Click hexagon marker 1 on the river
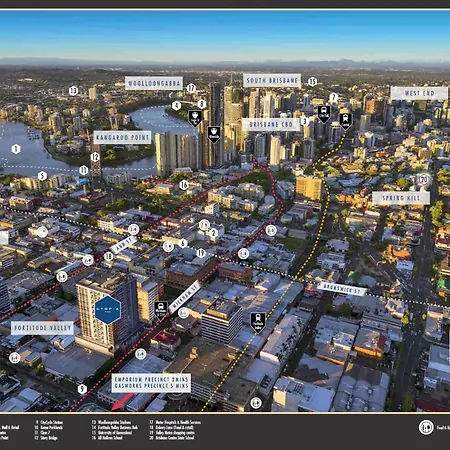 click(x=16, y=149)
